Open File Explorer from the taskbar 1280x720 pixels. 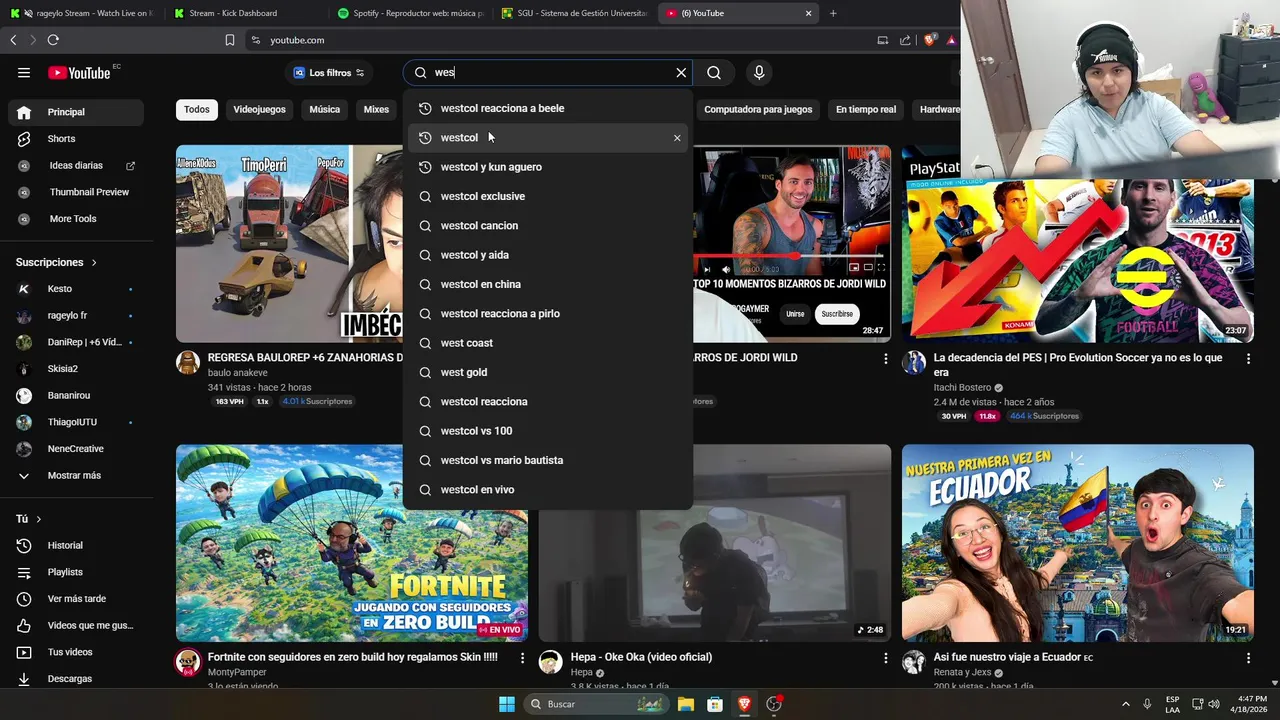click(x=686, y=704)
